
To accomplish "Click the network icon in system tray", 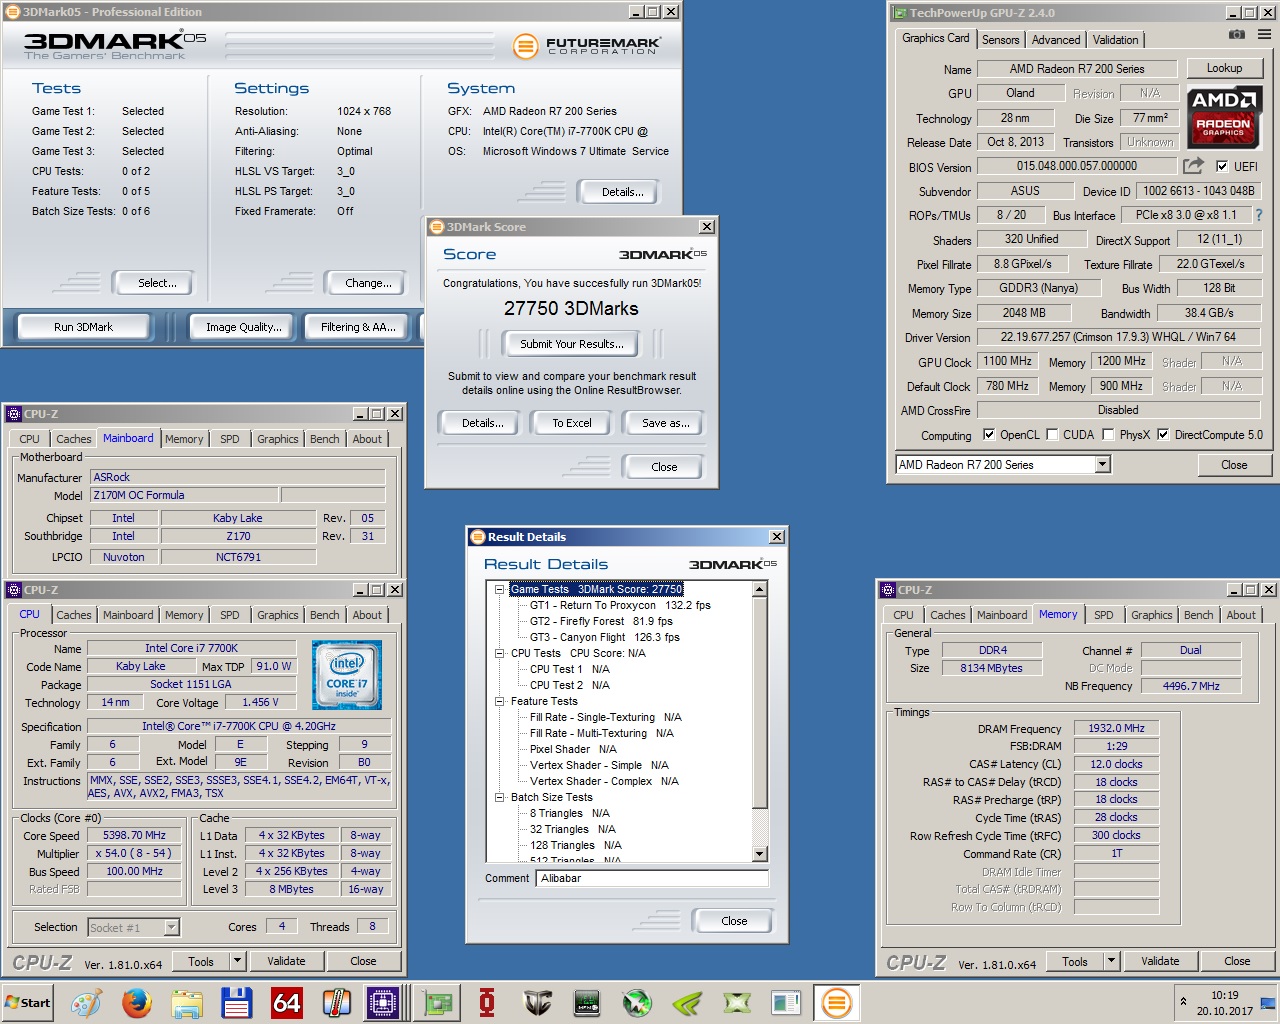I will tap(1266, 1003).
